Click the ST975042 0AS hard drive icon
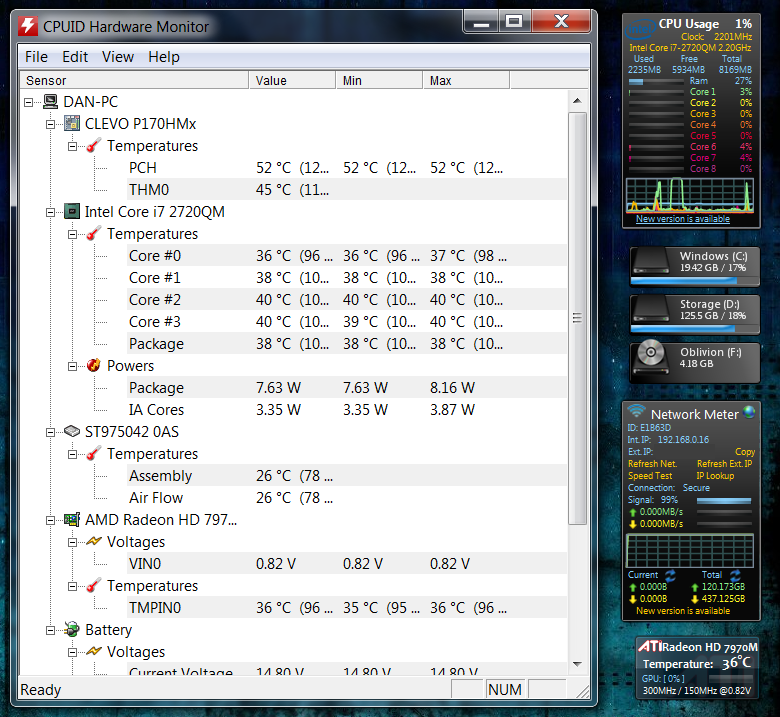 (72, 431)
